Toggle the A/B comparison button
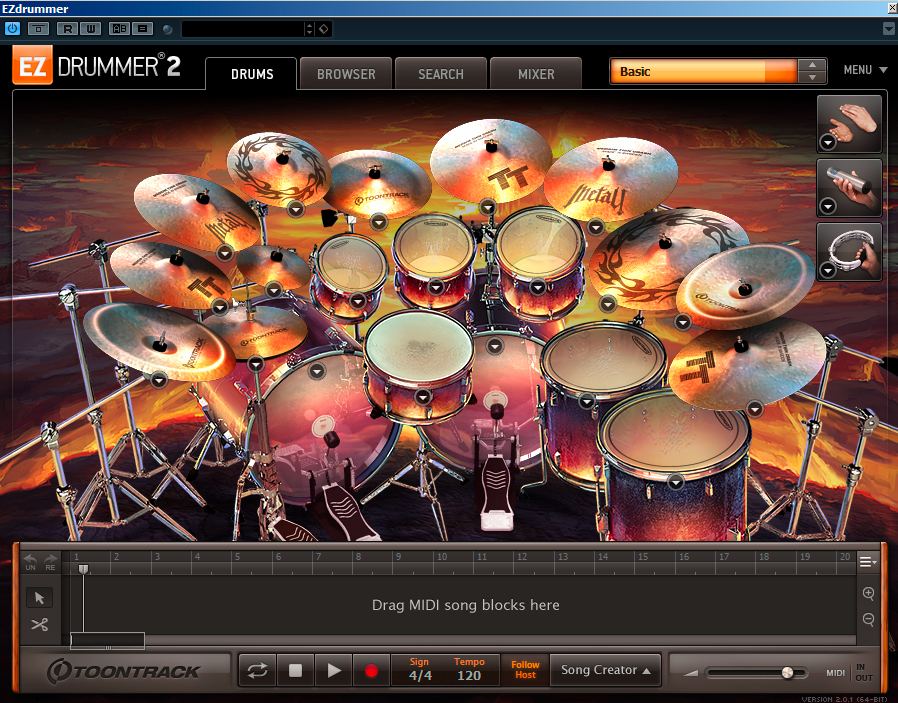This screenshot has height=703, width=898. click(119, 29)
